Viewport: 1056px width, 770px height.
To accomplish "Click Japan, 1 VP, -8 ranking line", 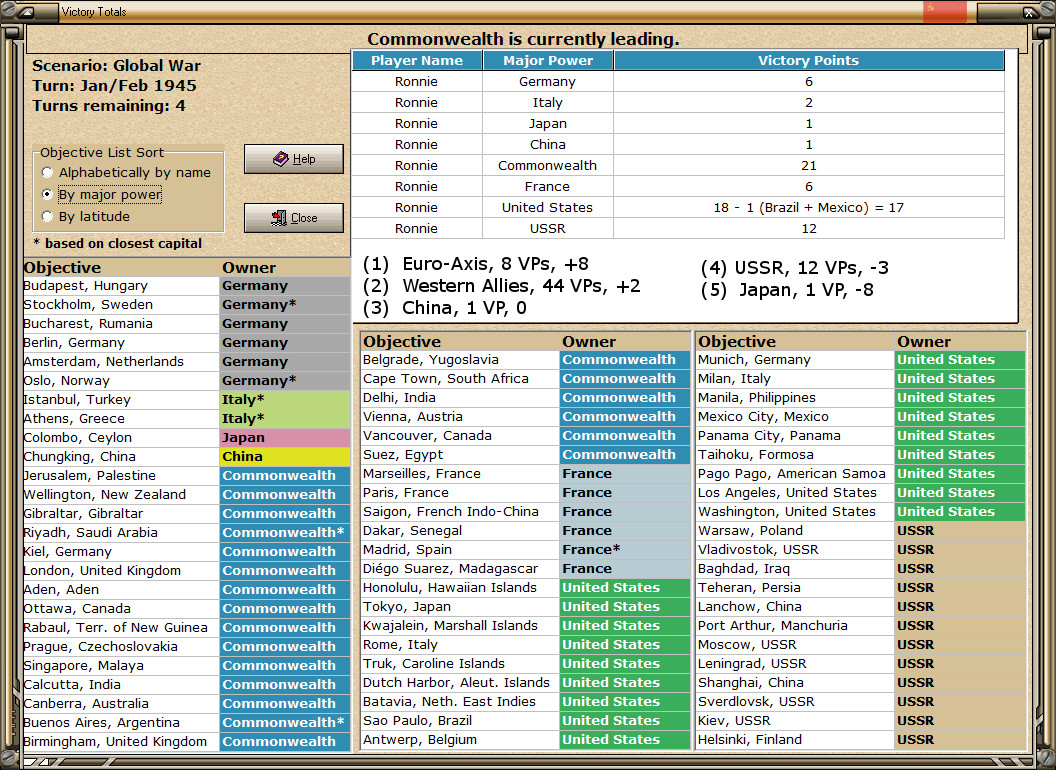I will [787, 290].
